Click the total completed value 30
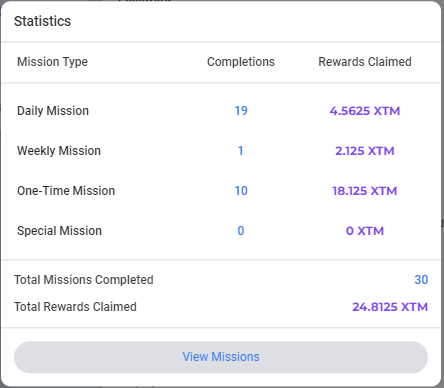Image resolution: width=444 pixels, height=388 pixels. tap(421, 280)
